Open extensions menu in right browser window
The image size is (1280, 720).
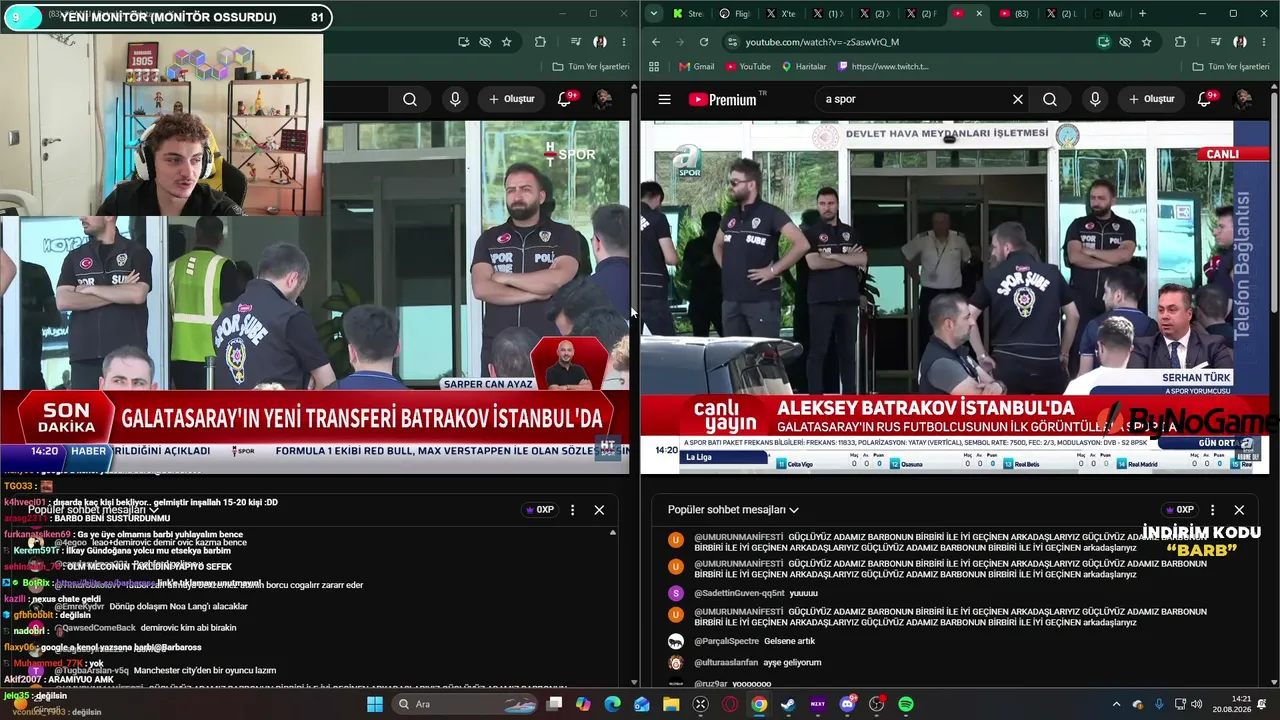(x=1180, y=42)
